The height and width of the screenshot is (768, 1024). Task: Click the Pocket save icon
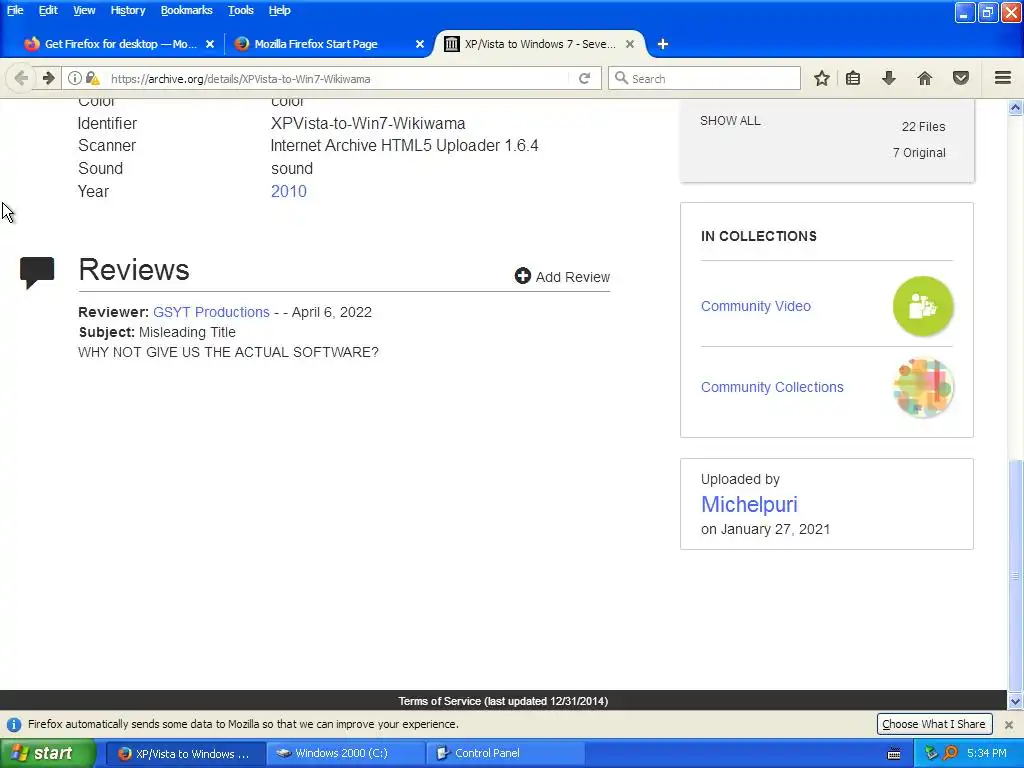pyautogui.click(x=961, y=78)
